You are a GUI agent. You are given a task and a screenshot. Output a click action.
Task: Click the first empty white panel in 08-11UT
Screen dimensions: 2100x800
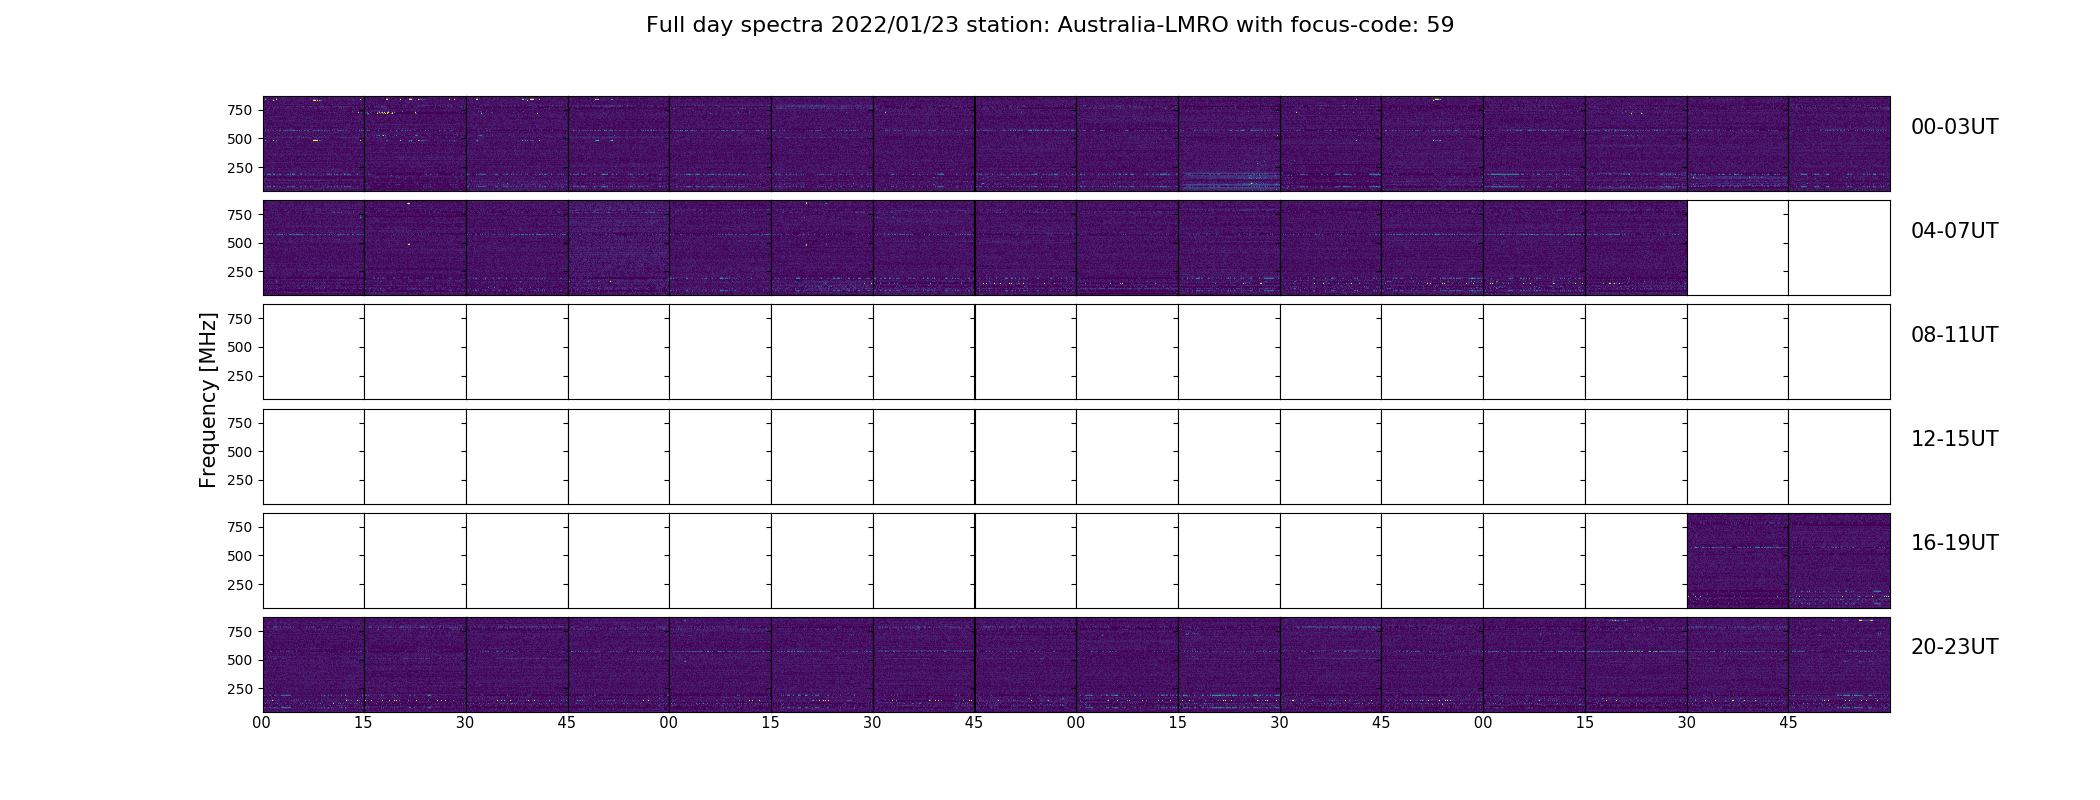pyautogui.click(x=314, y=352)
